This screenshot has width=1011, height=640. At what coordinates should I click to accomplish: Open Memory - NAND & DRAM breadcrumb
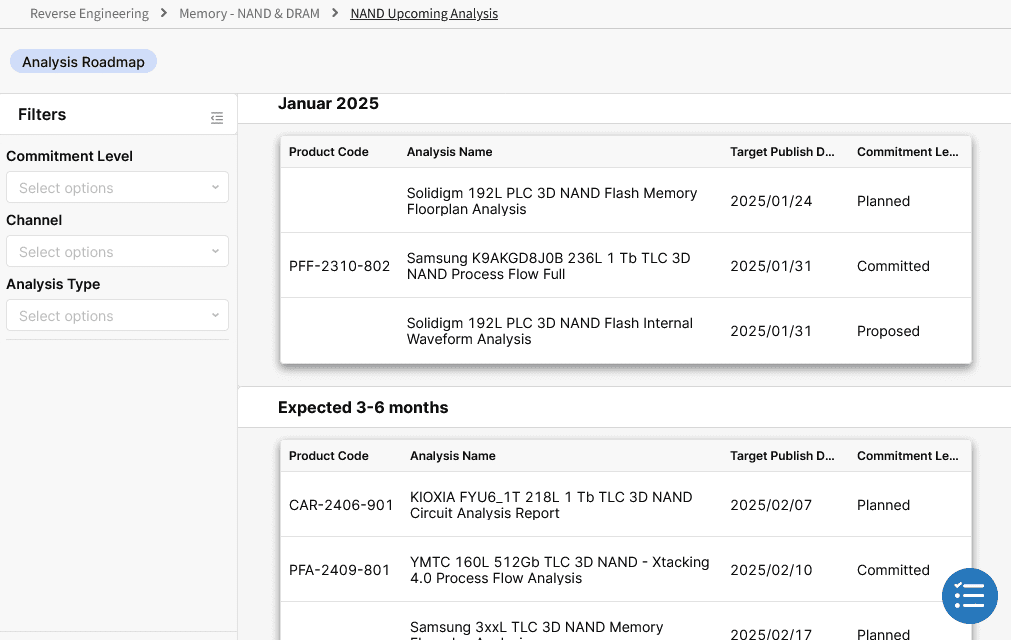(x=250, y=14)
